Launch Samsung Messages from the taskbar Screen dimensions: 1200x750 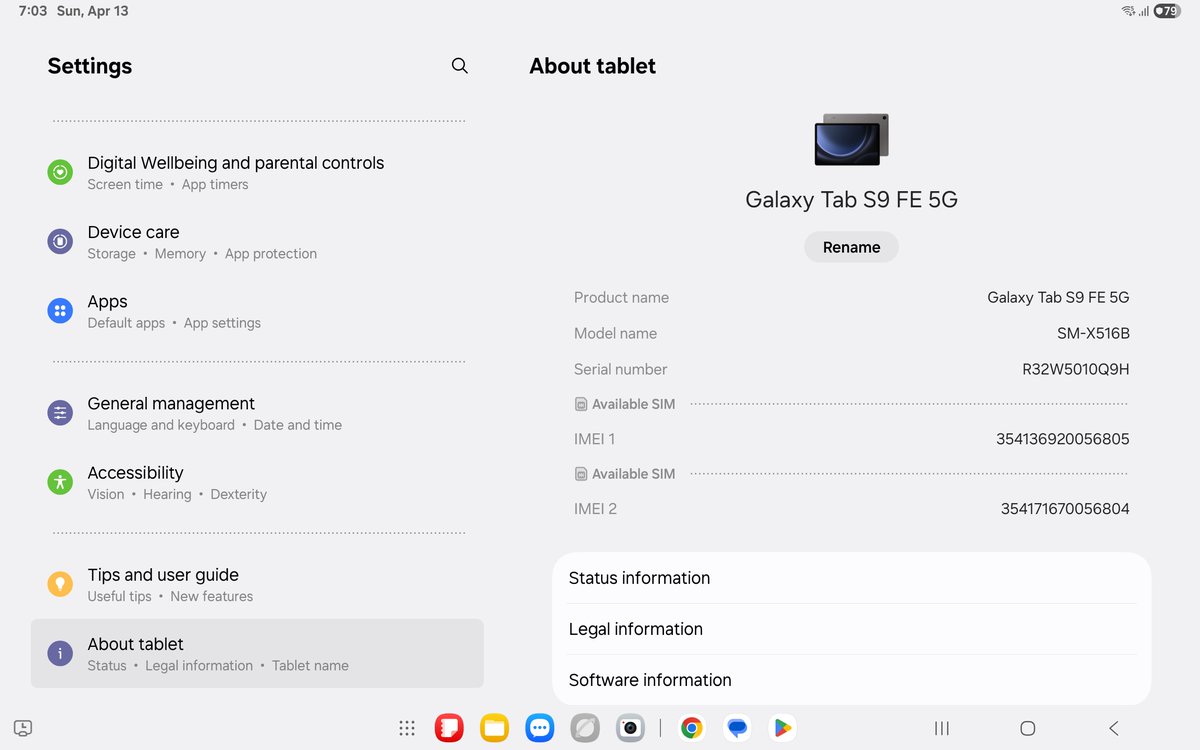pos(540,728)
